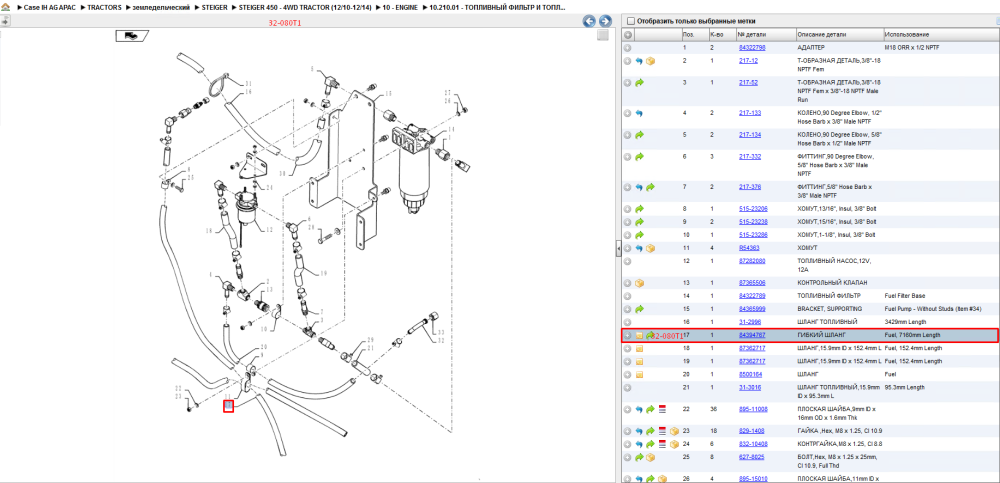
Task: Click the pin icon at the toolbar's left end
Action: click(x=5, y=21)
